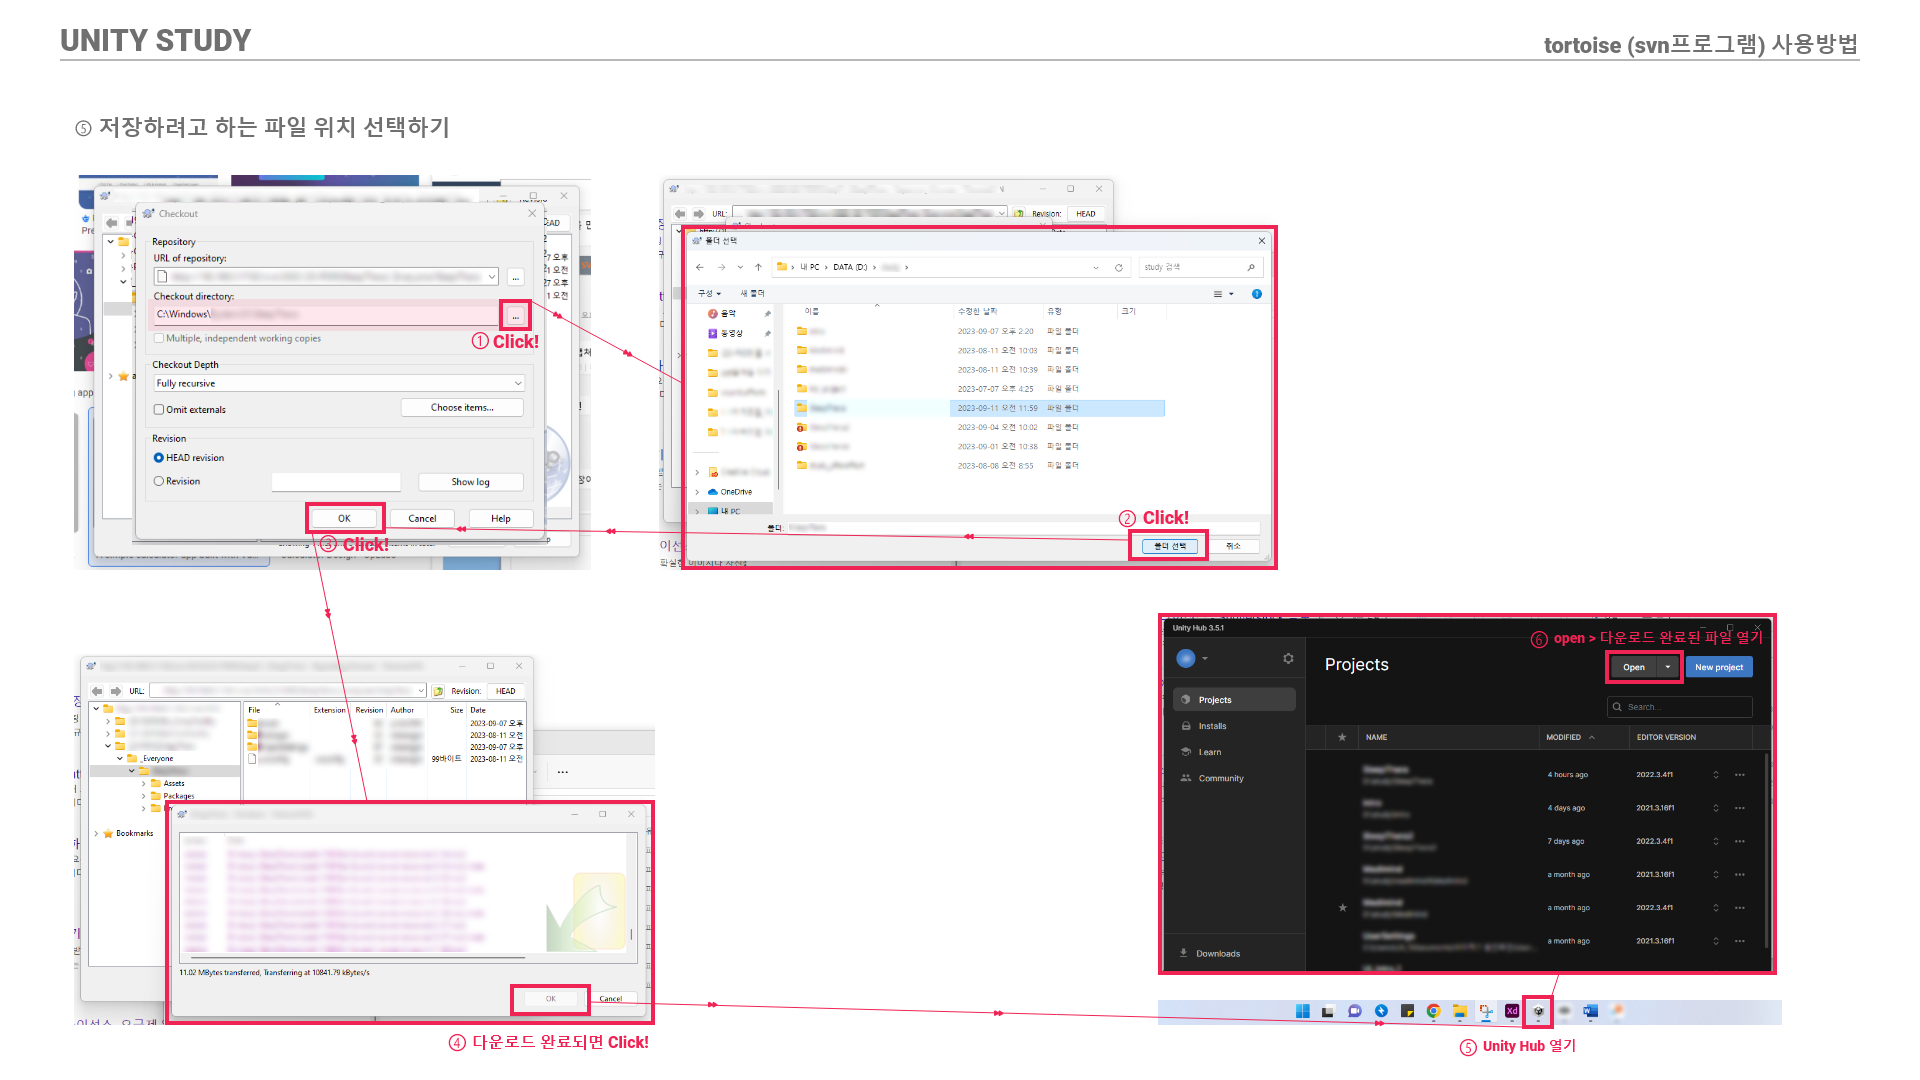Image resolution: width=1920 pixels, height=1080 pixels.
Task: Click the refresh icon in folder dialog
Action: 1119,268
